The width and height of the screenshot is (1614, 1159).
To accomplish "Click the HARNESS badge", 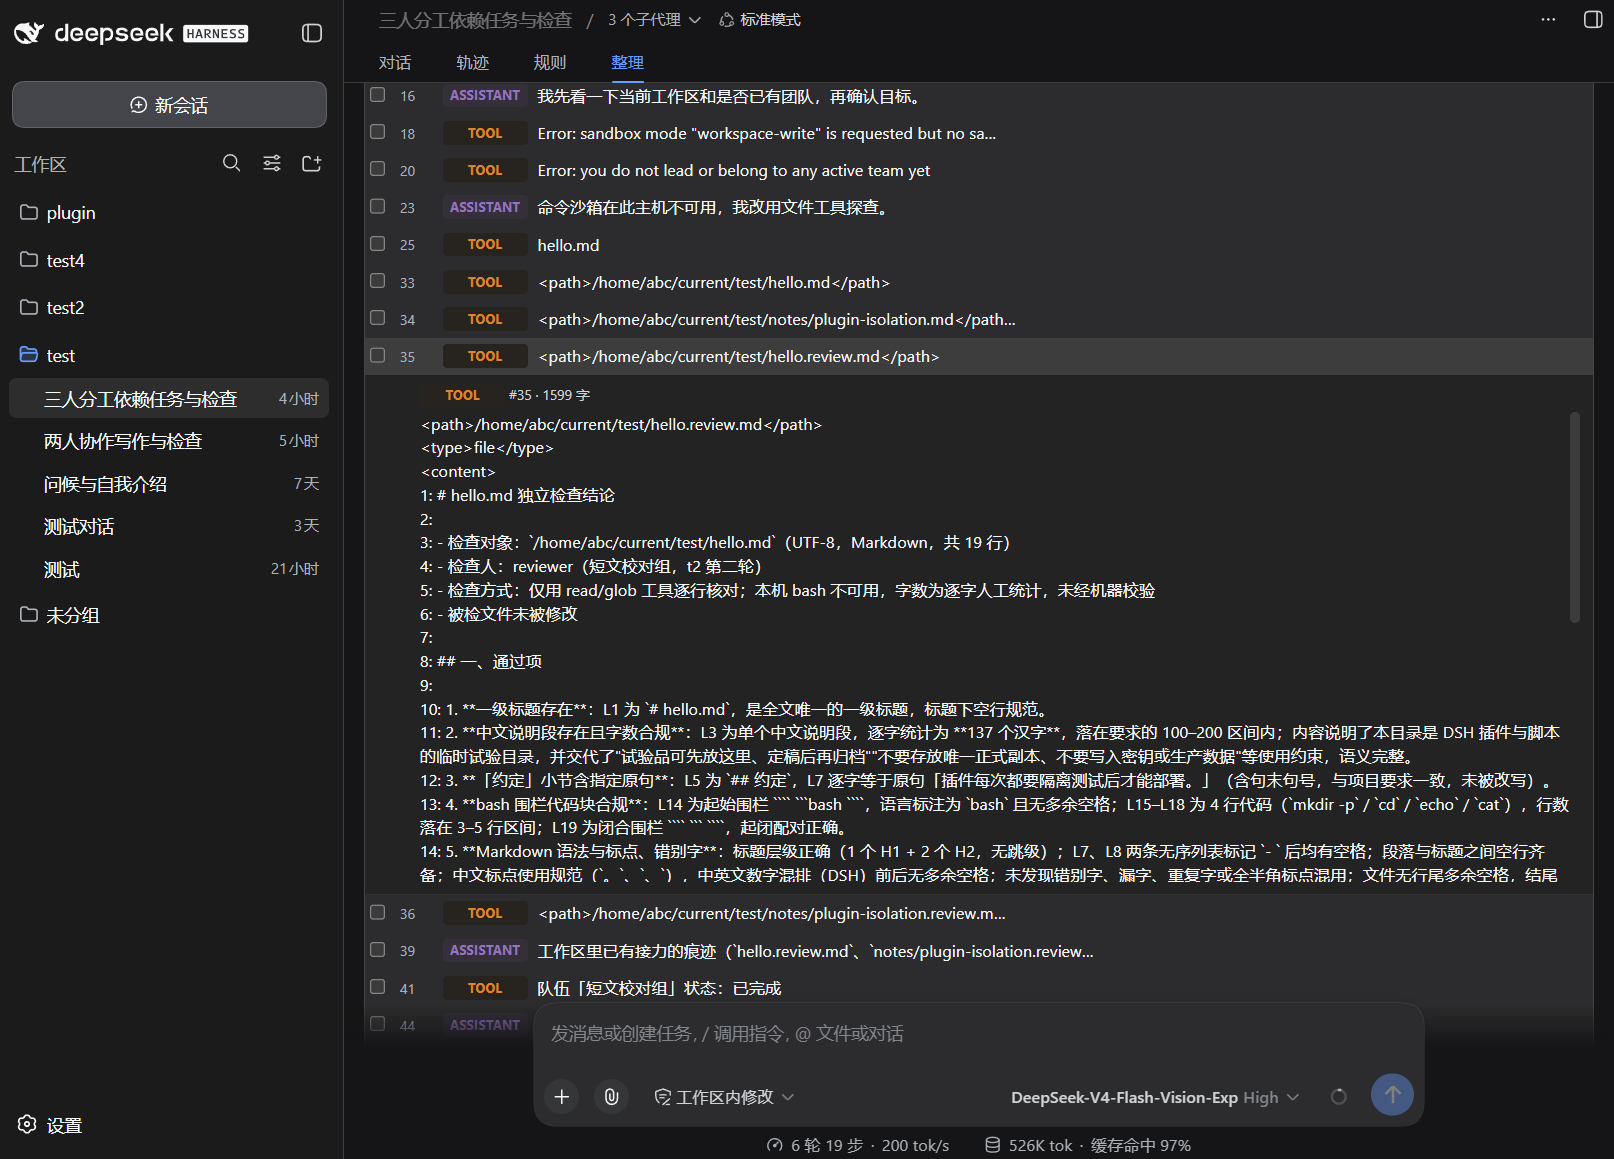I will click(x=215, y=34).
